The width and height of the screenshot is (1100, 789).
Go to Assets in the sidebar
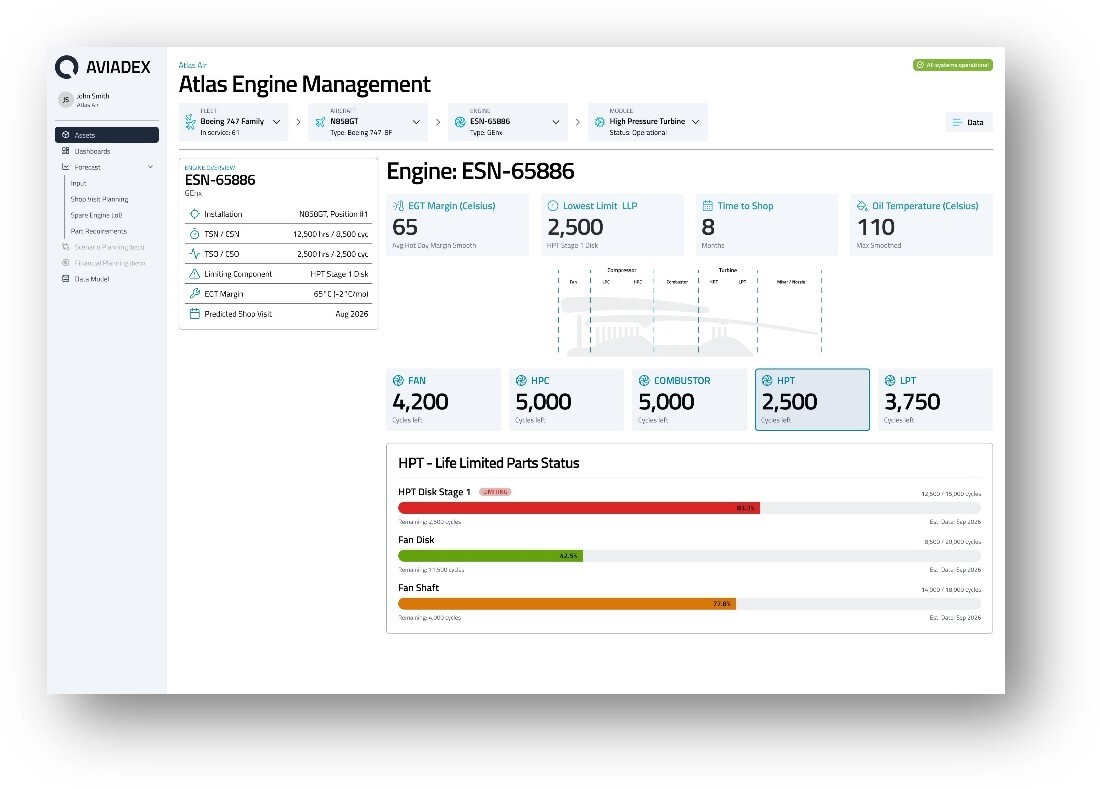coord(106,135)
